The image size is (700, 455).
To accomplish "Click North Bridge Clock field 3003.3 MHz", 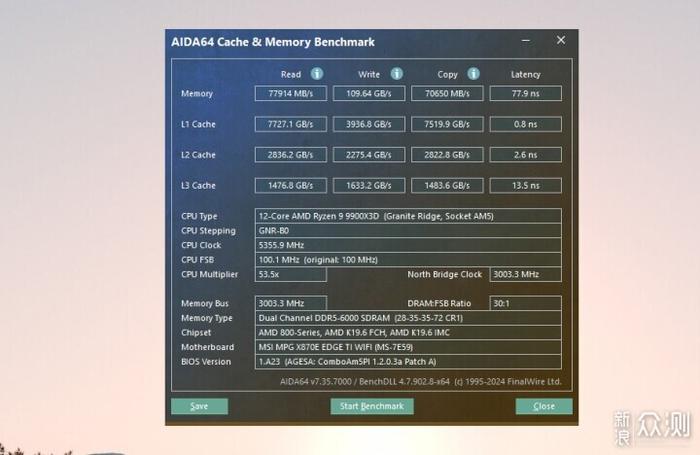I will pos(525,274).
